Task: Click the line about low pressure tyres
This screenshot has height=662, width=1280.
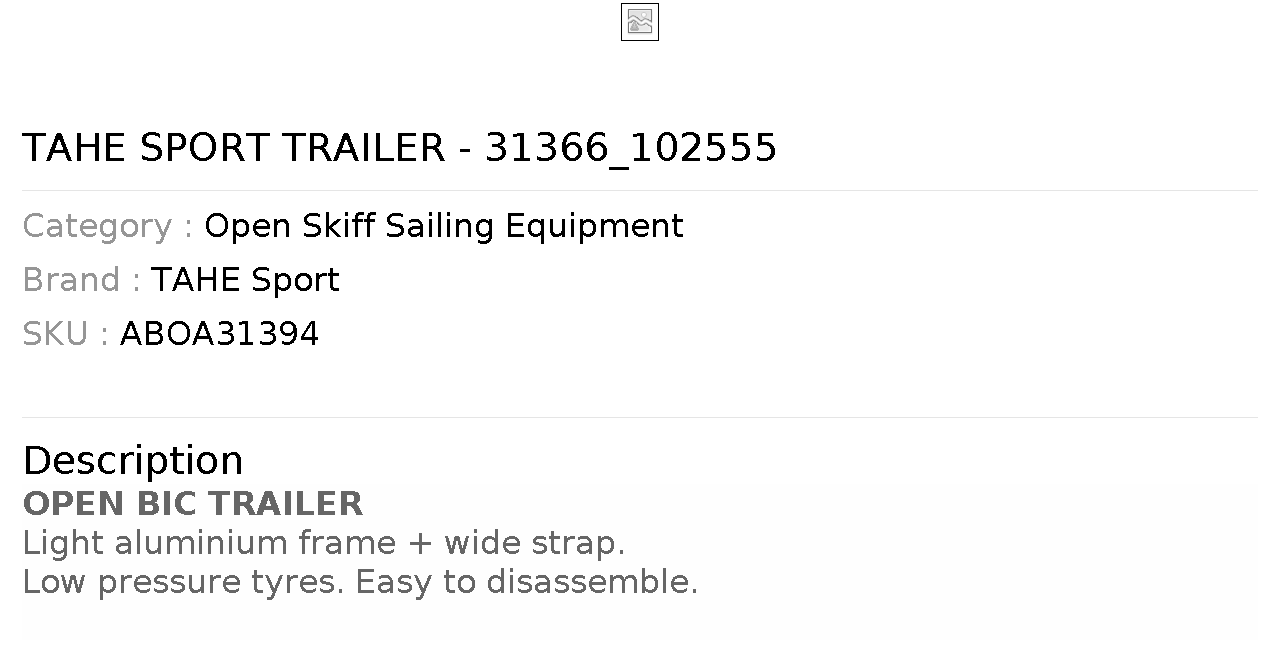Action: [360, 582]
